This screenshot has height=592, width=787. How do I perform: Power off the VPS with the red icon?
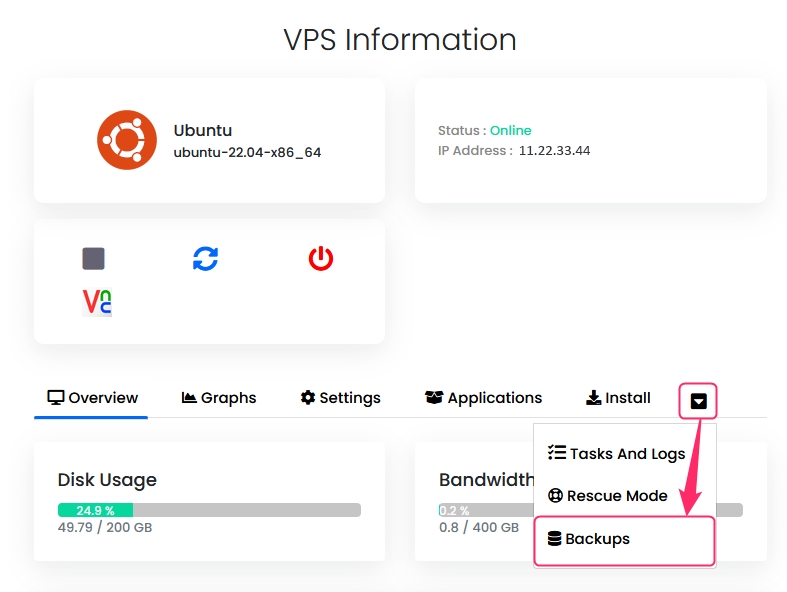pos(320,258)
